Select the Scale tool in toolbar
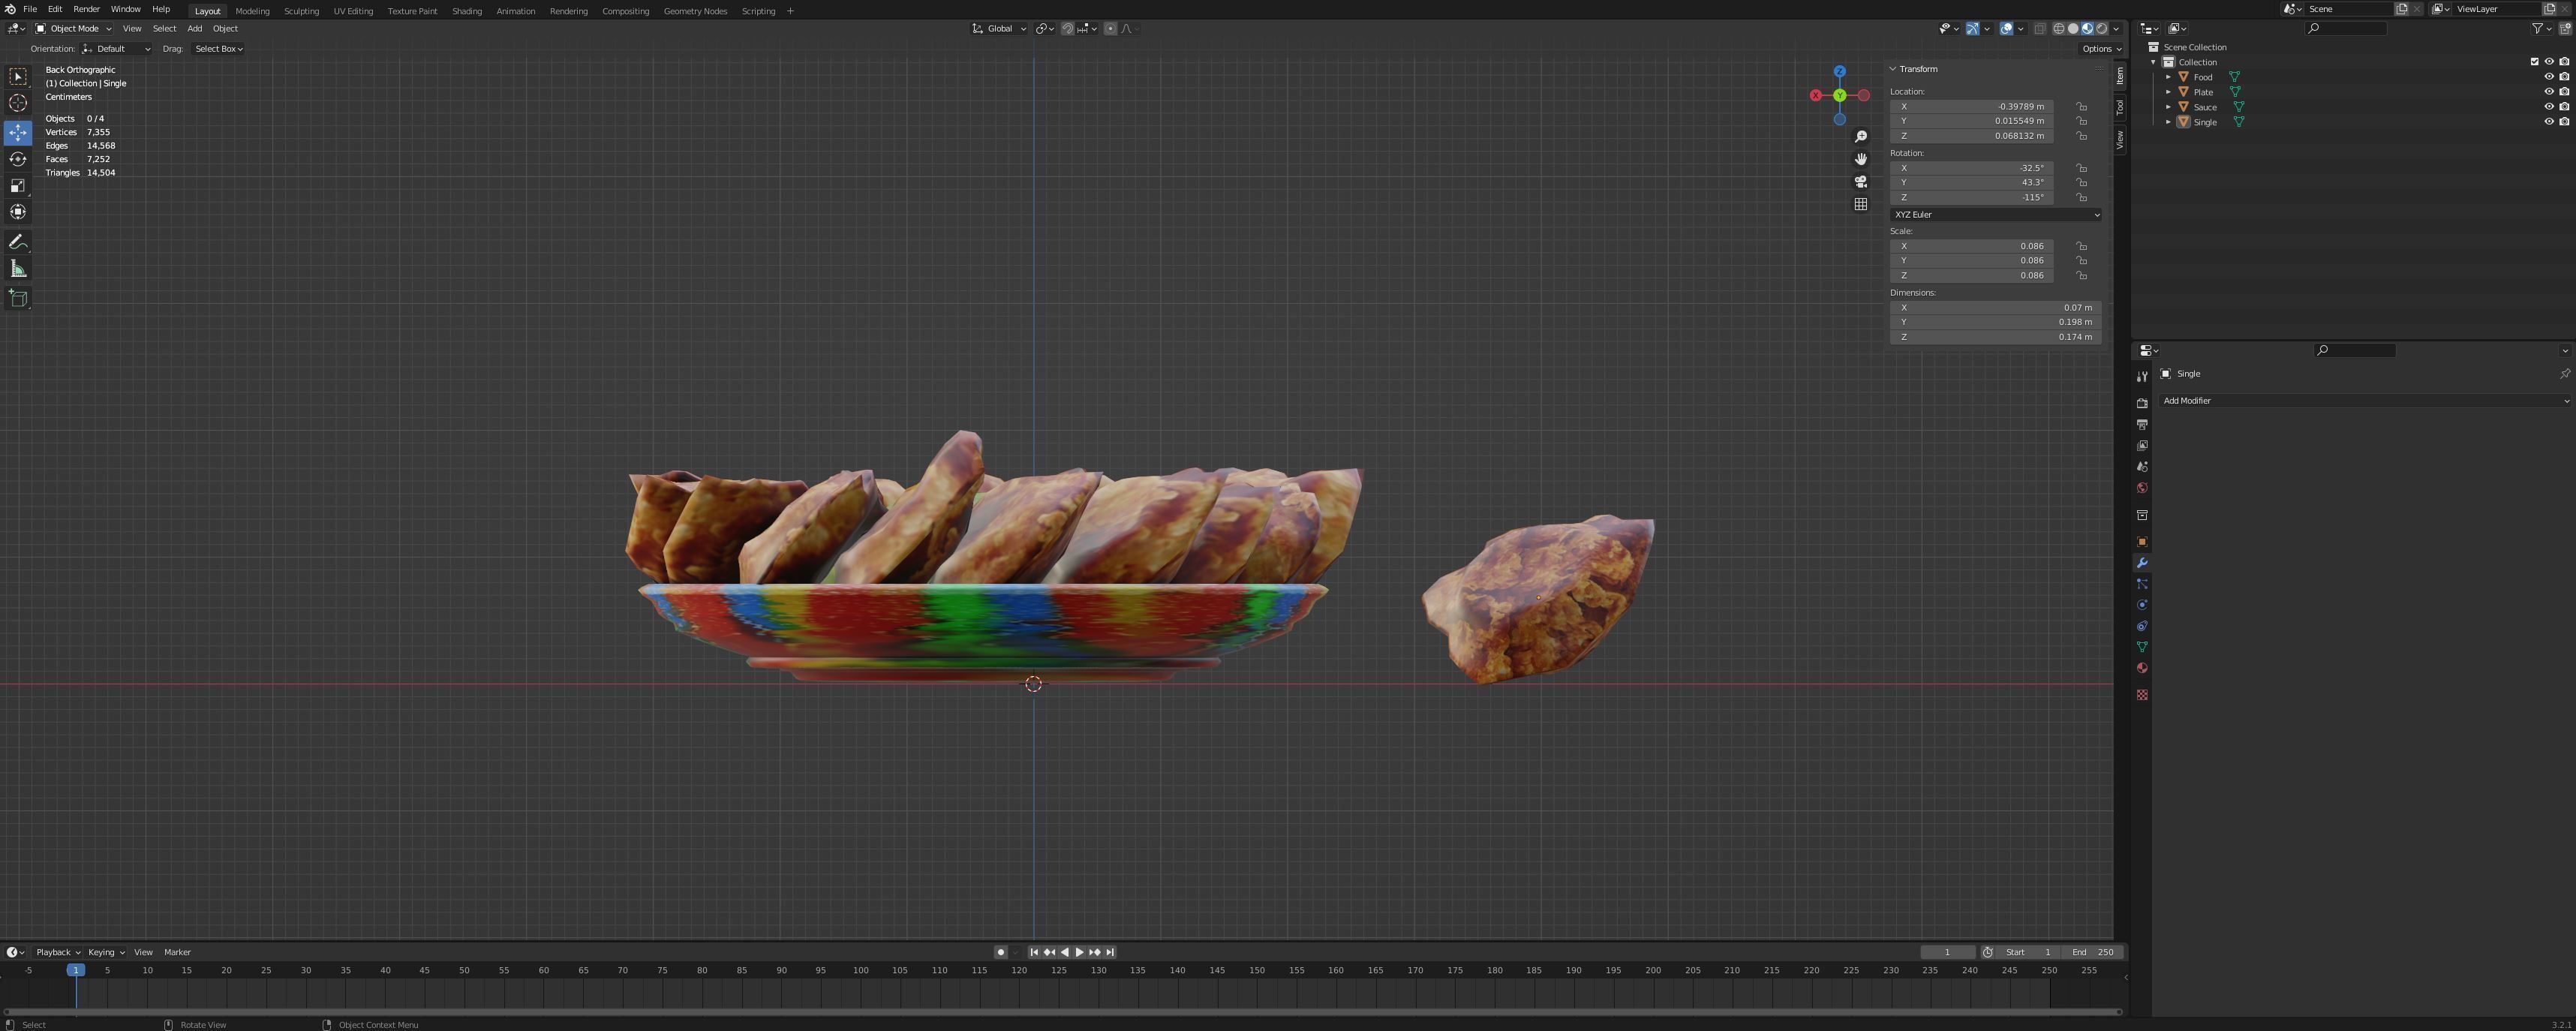The height and width of the screenshot is (1031, 2576). [x=18, y=185]
